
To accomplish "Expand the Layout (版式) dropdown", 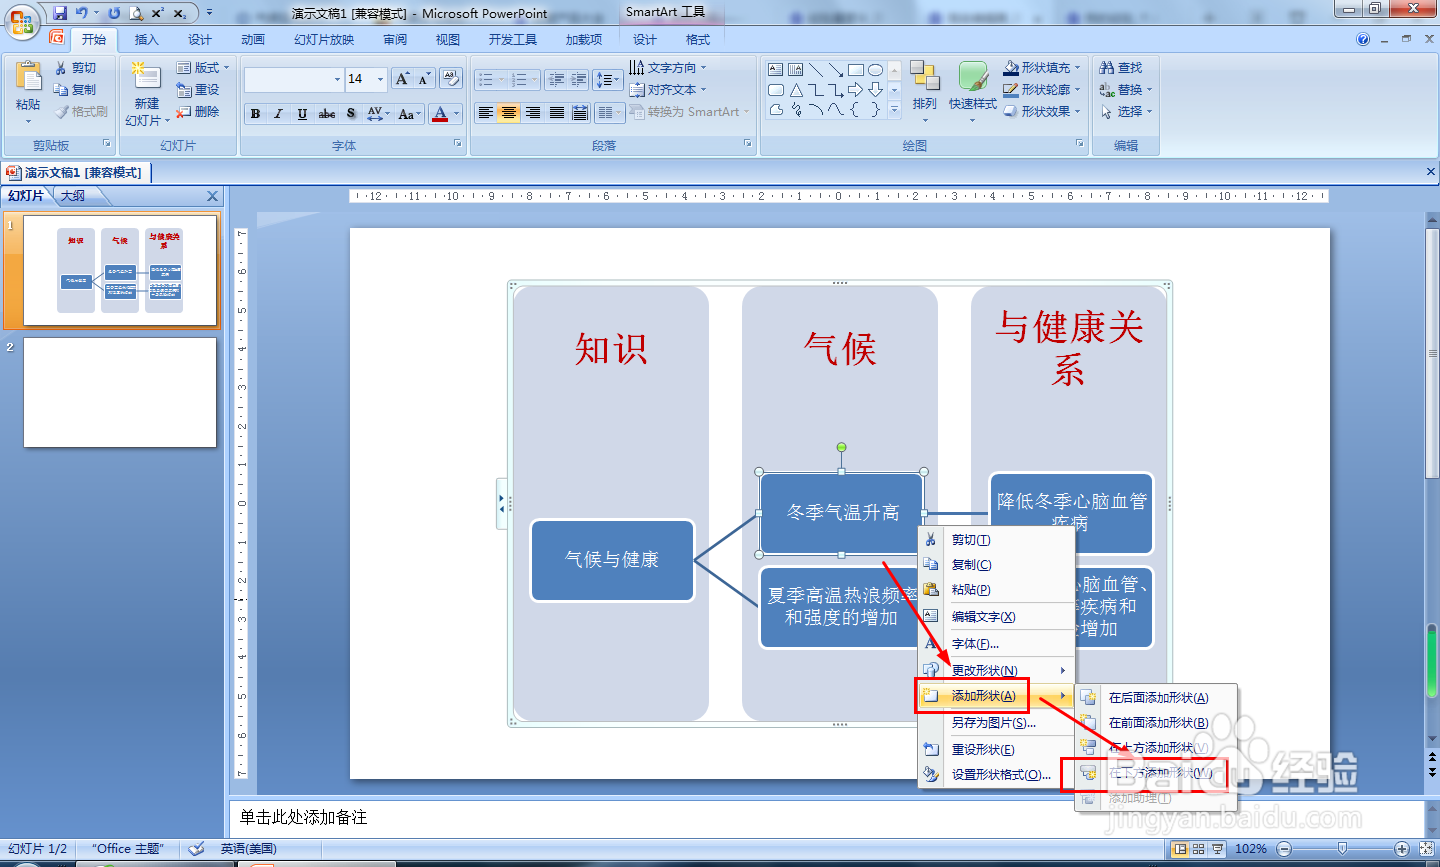I will 203,68.
